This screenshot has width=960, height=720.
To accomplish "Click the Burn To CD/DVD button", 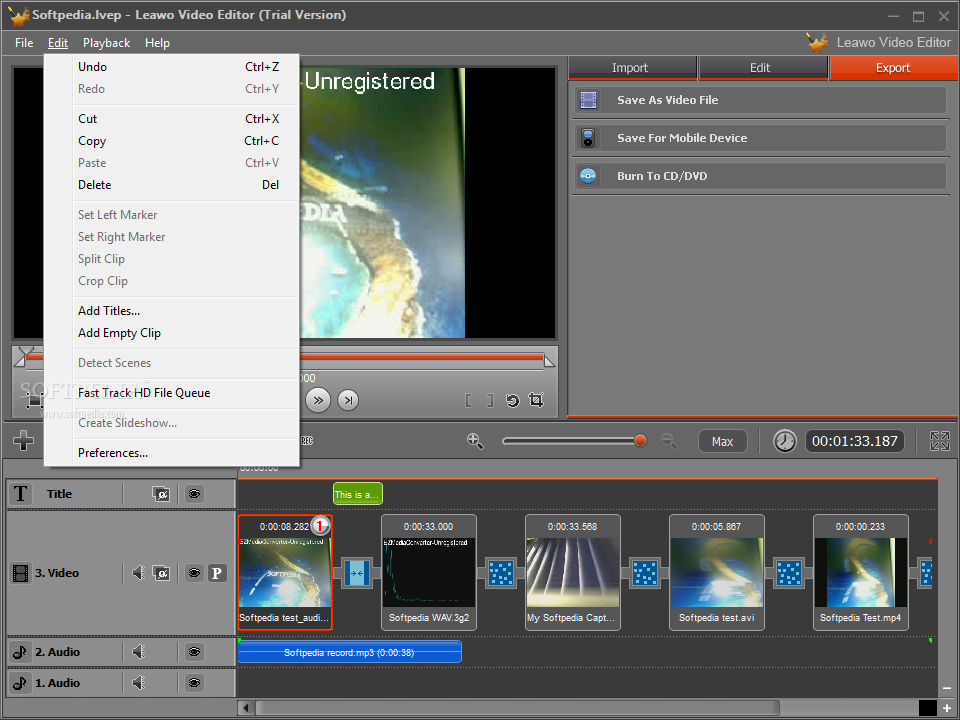I will tap(760, 176).
